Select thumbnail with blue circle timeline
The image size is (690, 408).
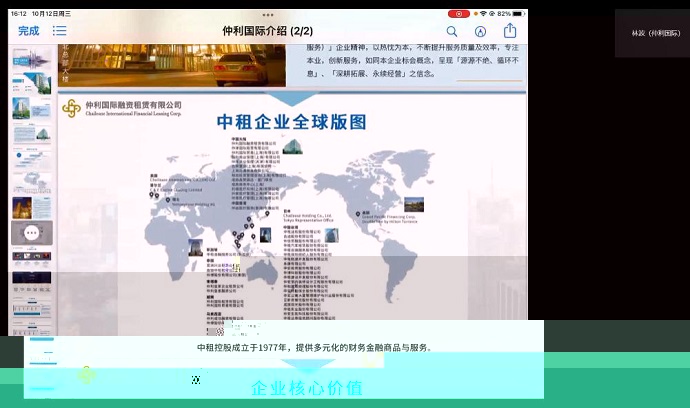pyautogui.click(x=32, y=158)
